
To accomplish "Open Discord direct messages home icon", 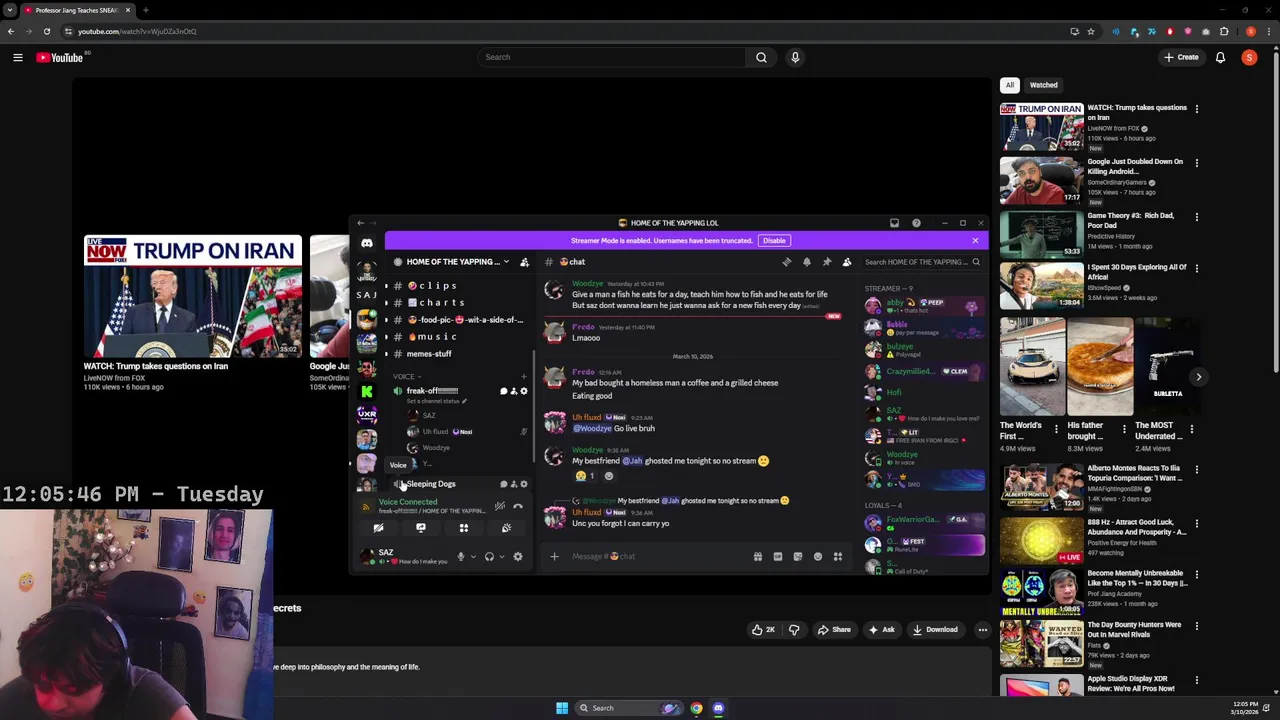I will click(367, 243).
